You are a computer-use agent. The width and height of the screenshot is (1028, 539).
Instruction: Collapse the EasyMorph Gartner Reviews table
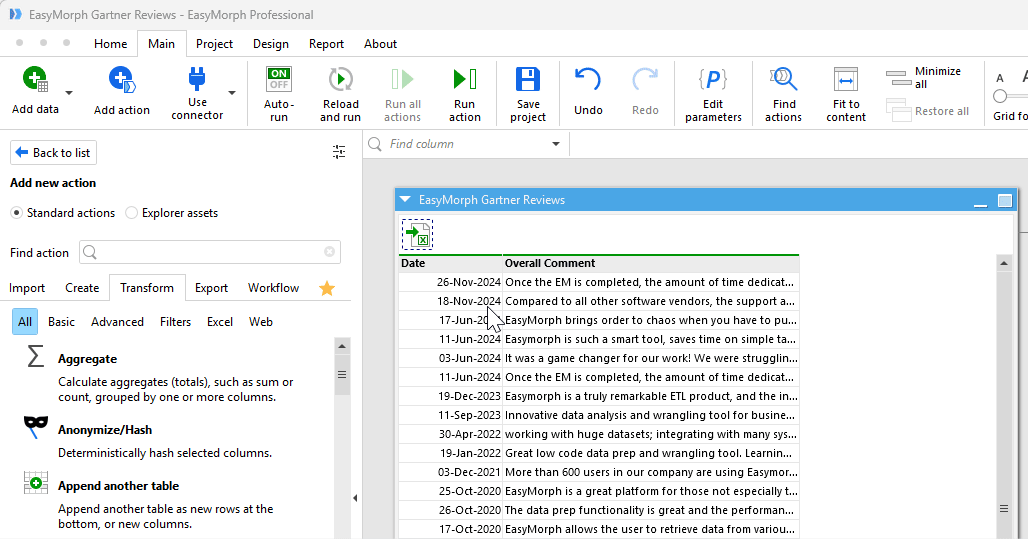[x=405, y=199]
